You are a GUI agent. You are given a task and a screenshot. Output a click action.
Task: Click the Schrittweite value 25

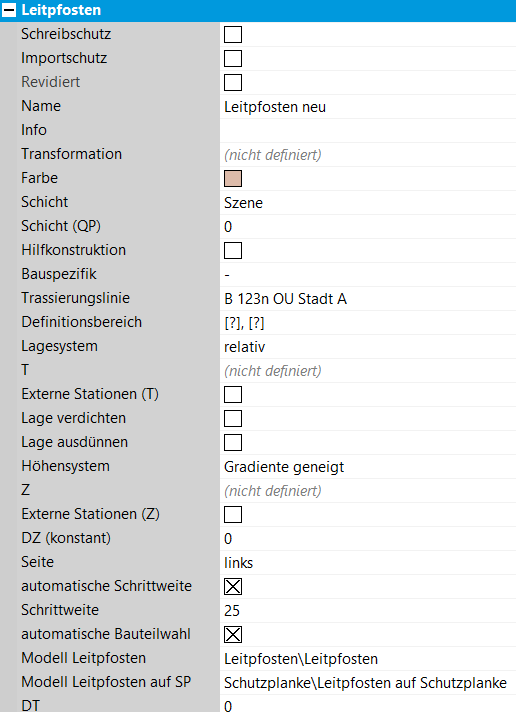tap(368, 611)
